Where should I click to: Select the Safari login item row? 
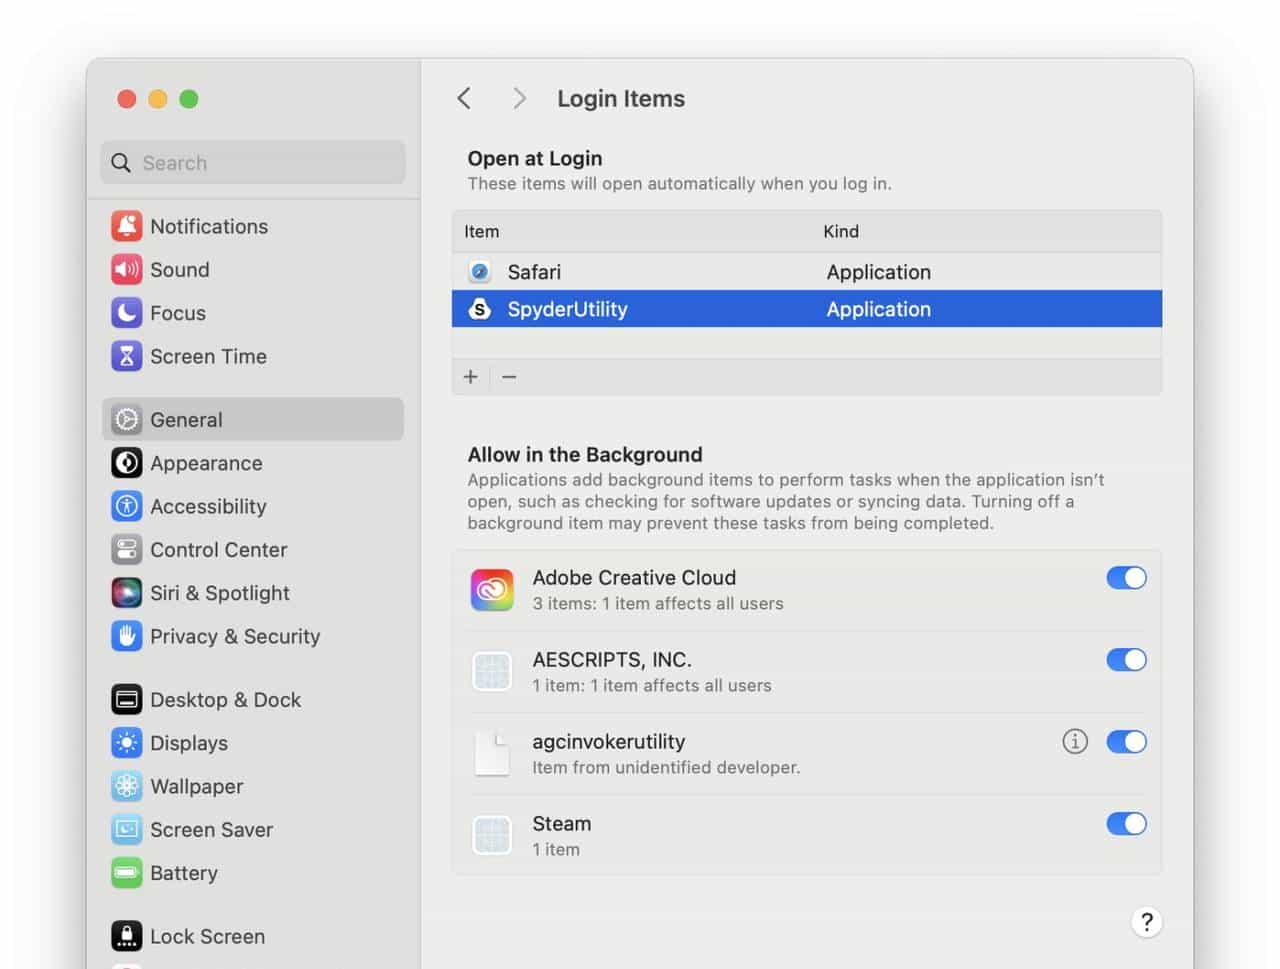click(807, 272)
